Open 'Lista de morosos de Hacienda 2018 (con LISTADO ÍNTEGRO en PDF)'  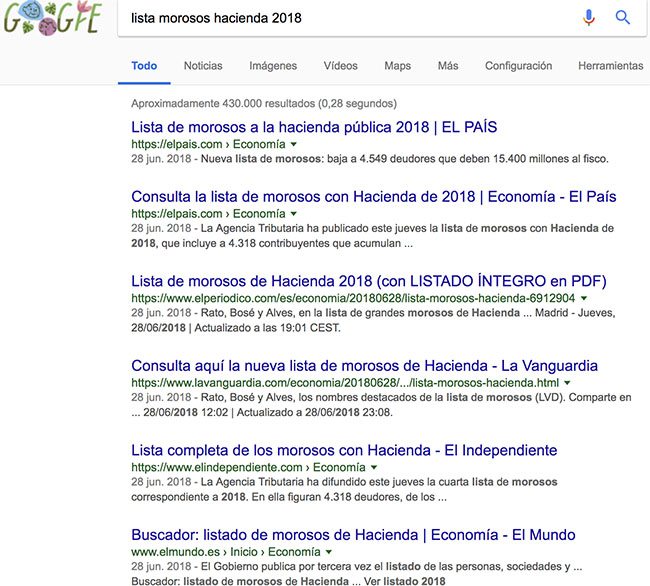(x=369, y=281)
